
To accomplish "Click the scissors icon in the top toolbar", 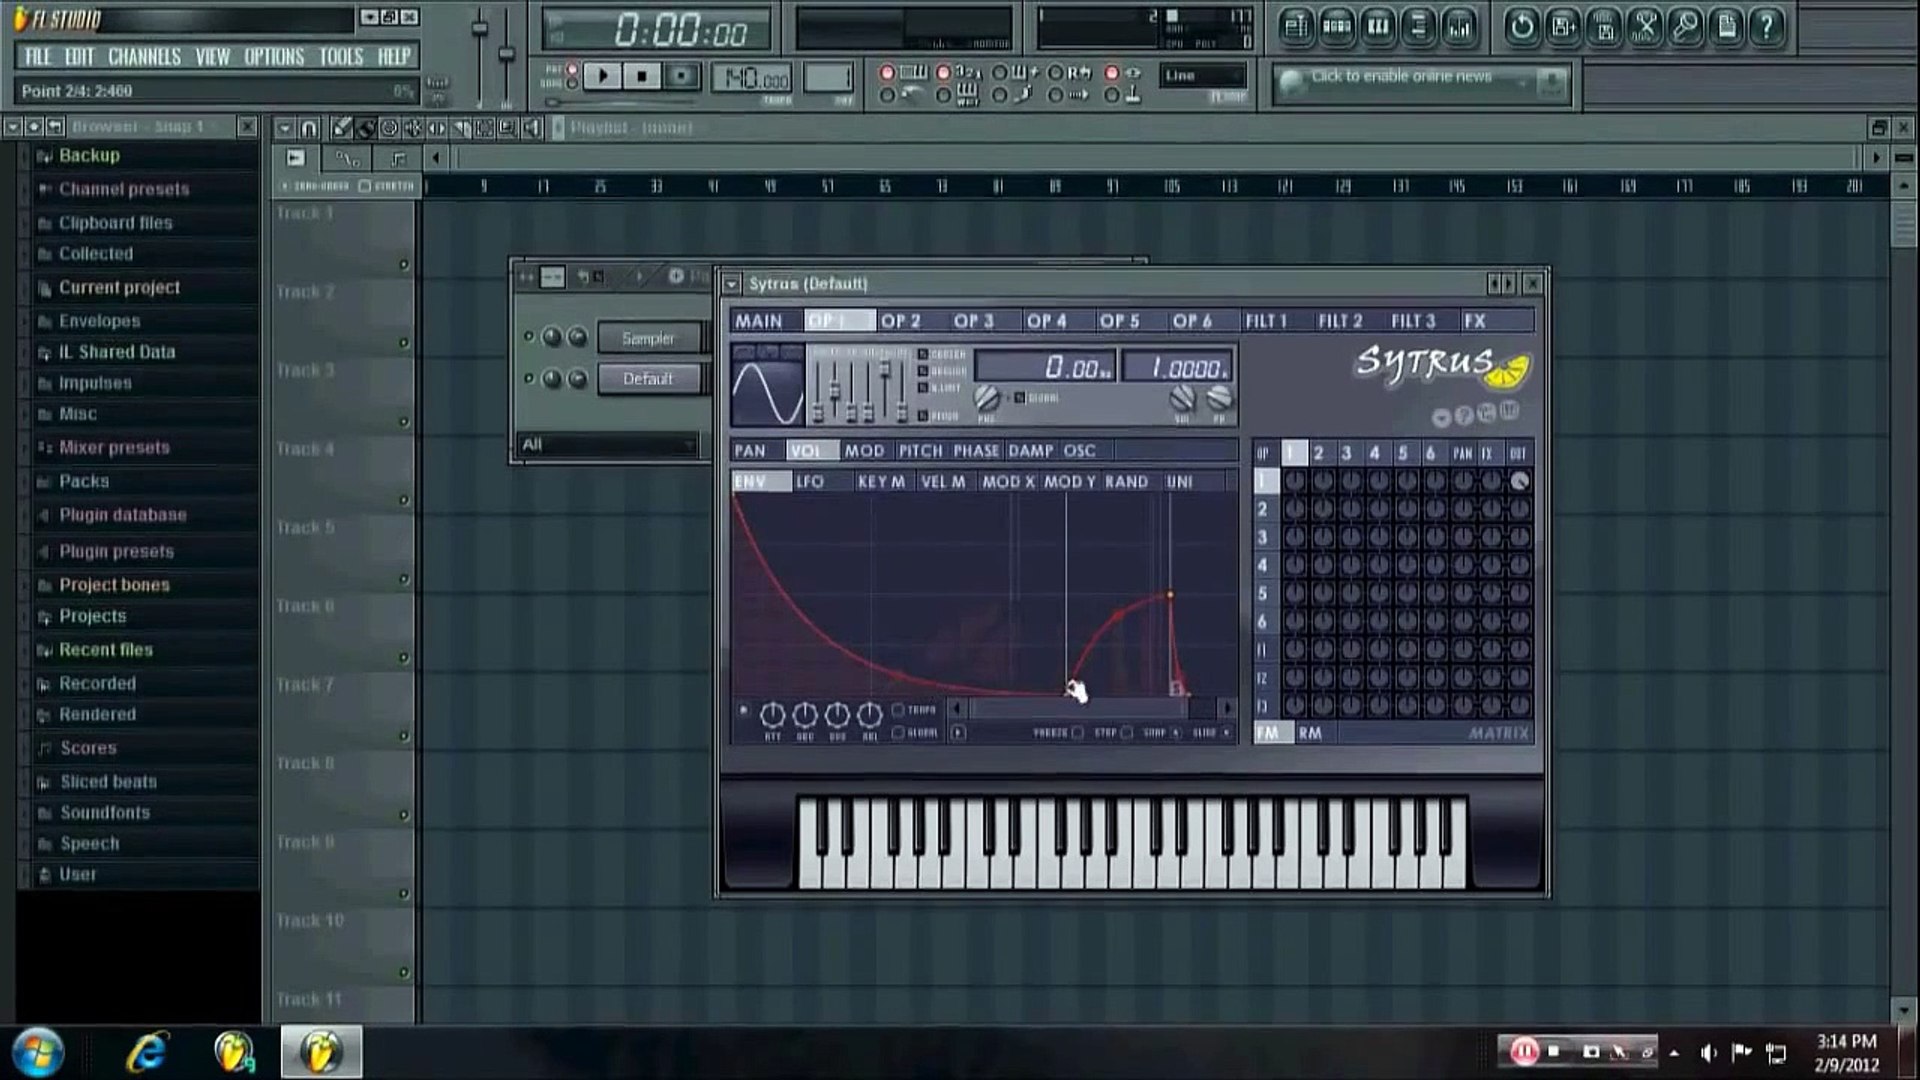I will tap(1645, 27).
